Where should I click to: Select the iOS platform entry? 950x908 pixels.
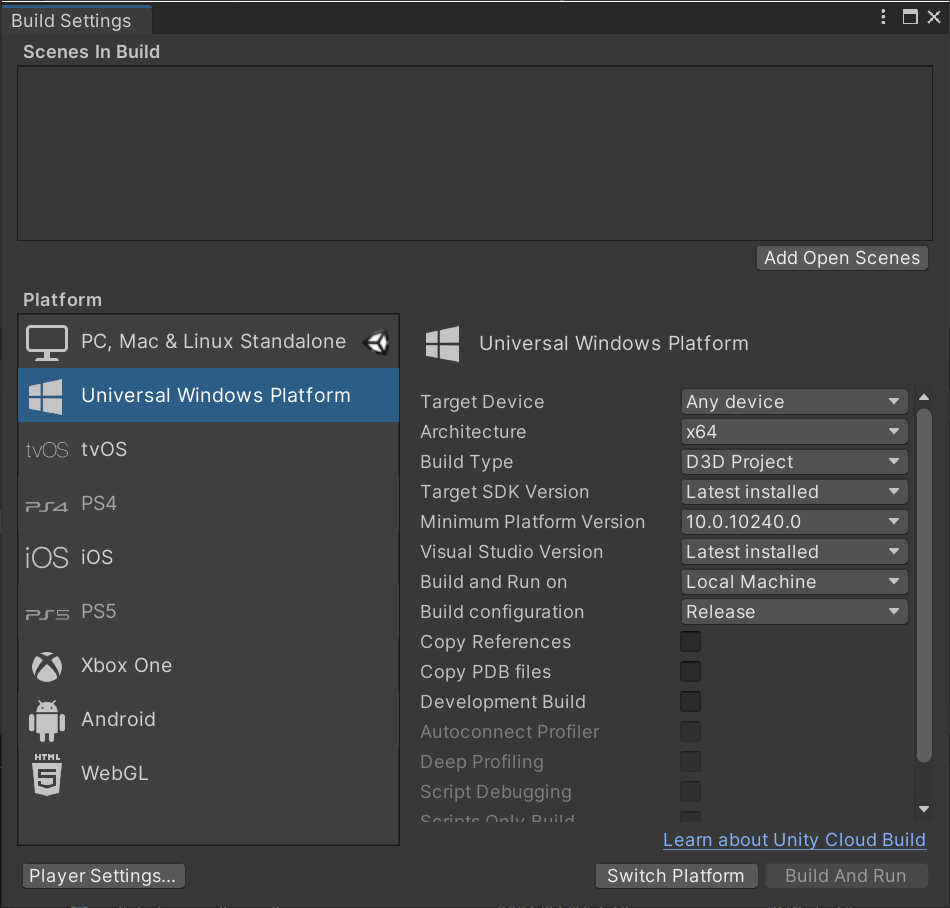208,557
